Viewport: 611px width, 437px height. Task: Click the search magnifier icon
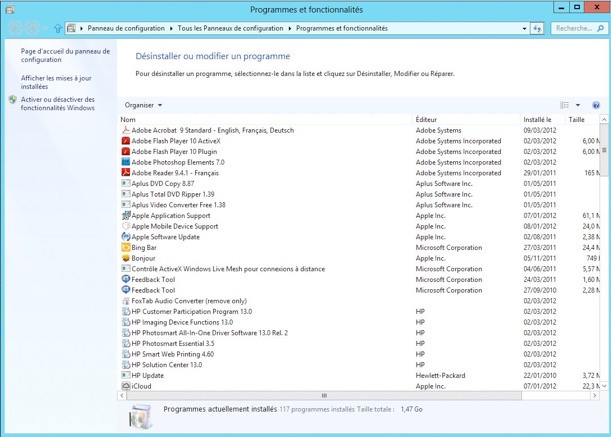pyautogui.click(x=600, y=28)
